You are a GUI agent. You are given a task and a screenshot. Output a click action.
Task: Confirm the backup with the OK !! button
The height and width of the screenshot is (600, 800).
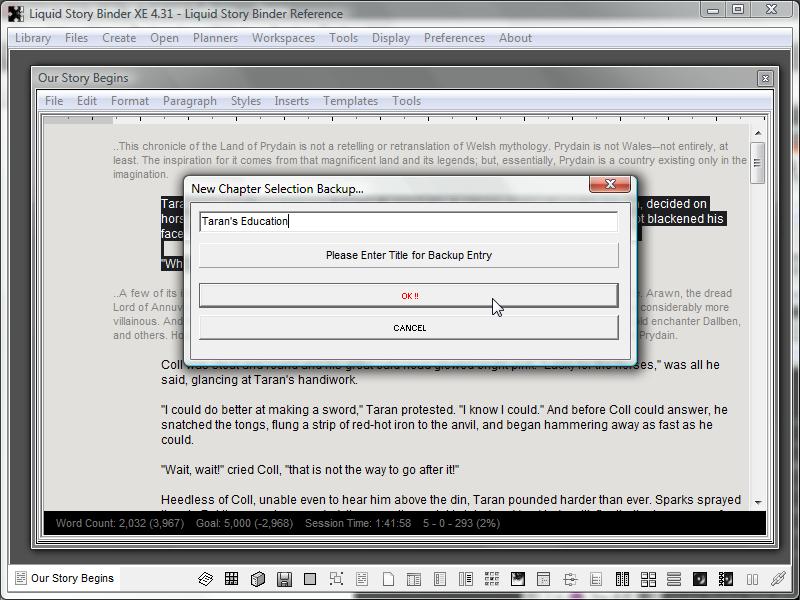point(408,296)
